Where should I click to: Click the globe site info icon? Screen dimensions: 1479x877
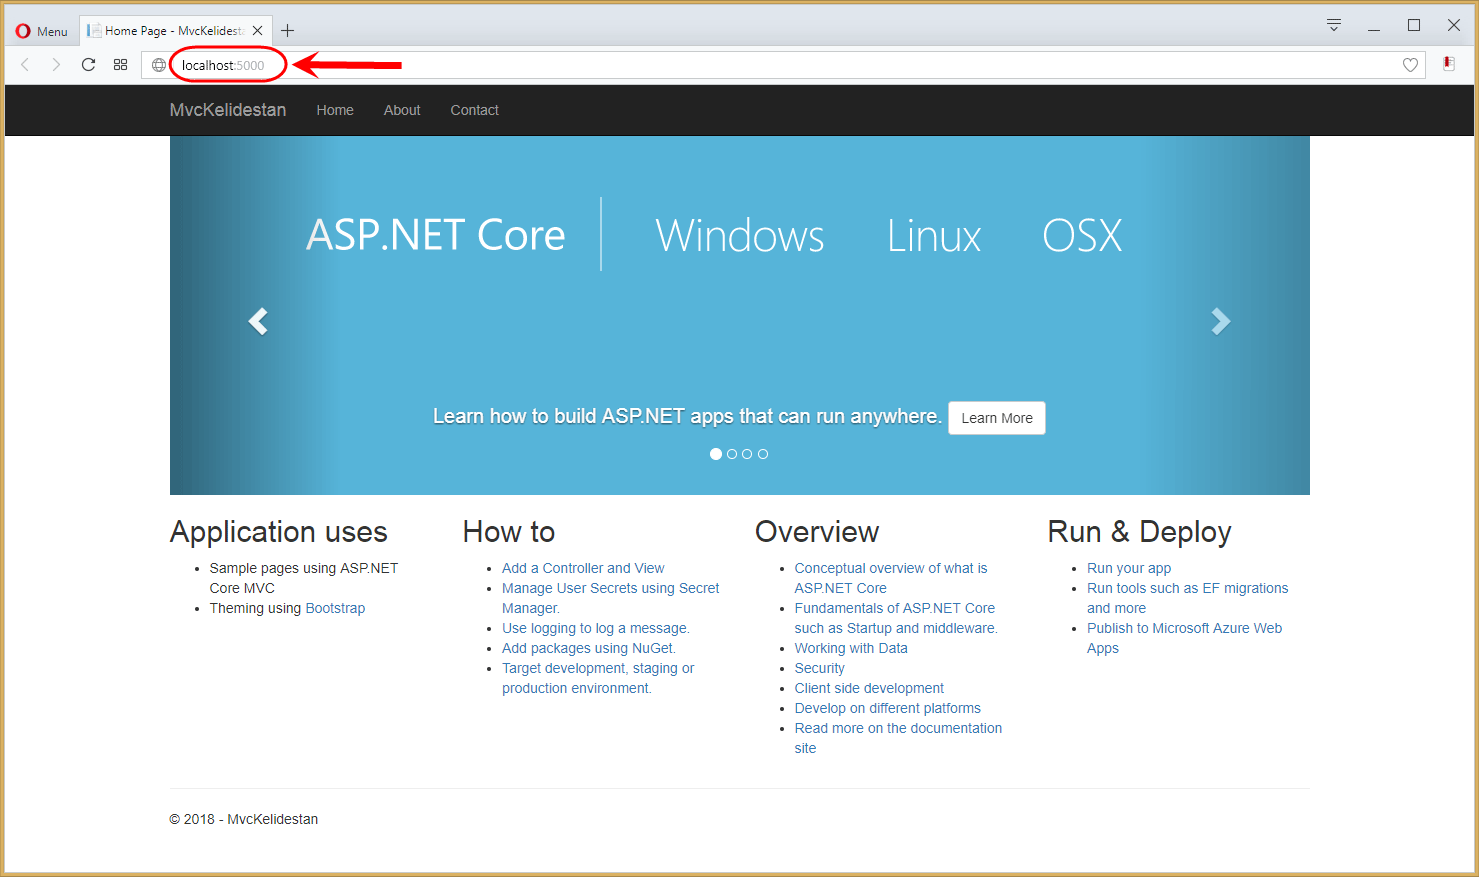(x=159, y=65)
